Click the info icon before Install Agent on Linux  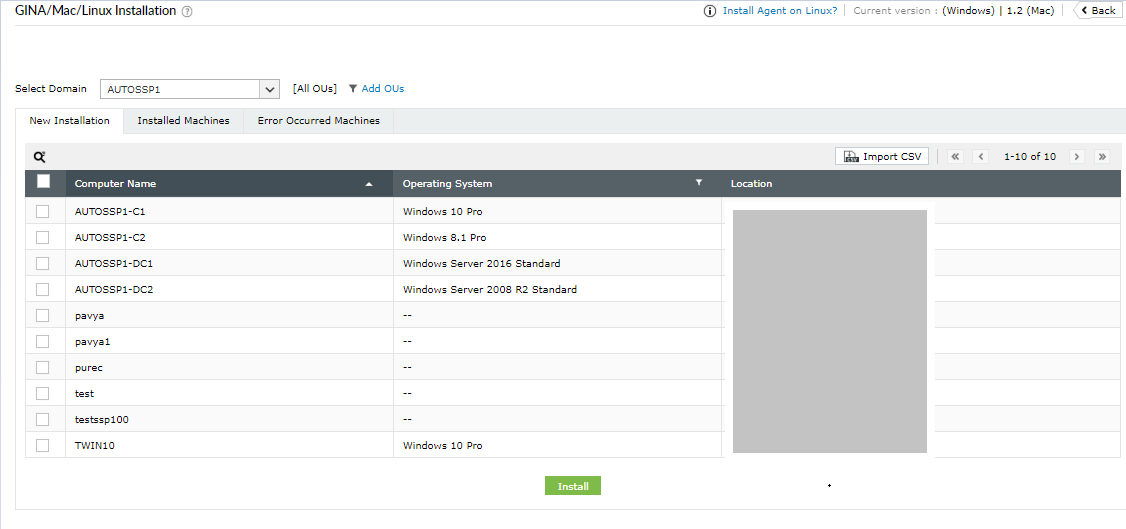point(709,11)
